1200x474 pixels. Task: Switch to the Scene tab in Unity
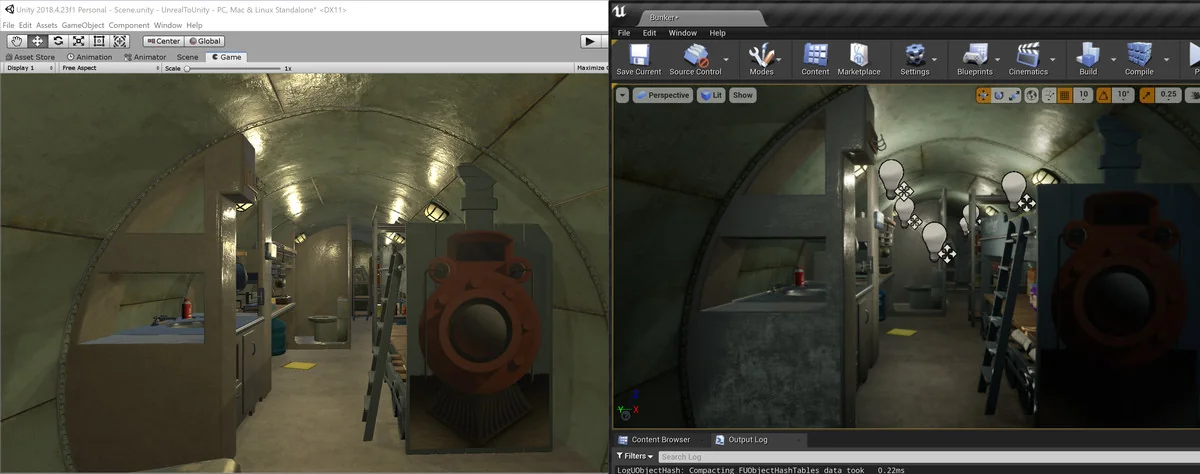tap(187, 57)
